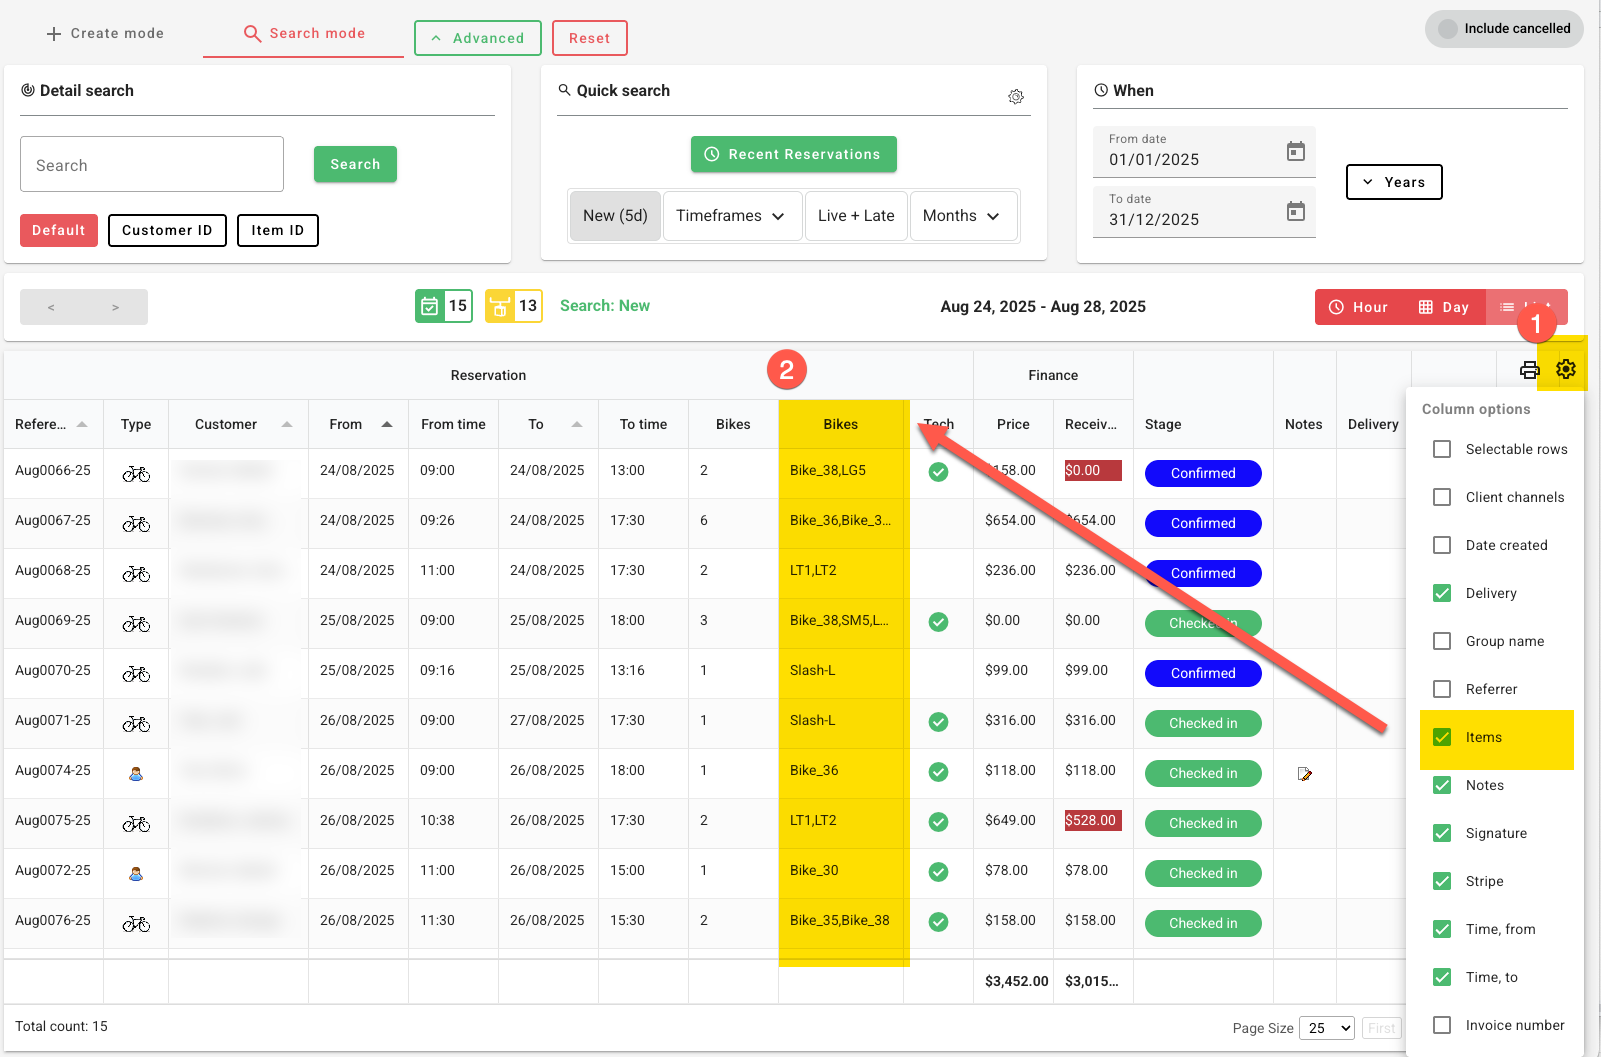Go to previous date range arrow
Image resolution: width=1601 pixels, height=1057 pixels.
point(51,307)
